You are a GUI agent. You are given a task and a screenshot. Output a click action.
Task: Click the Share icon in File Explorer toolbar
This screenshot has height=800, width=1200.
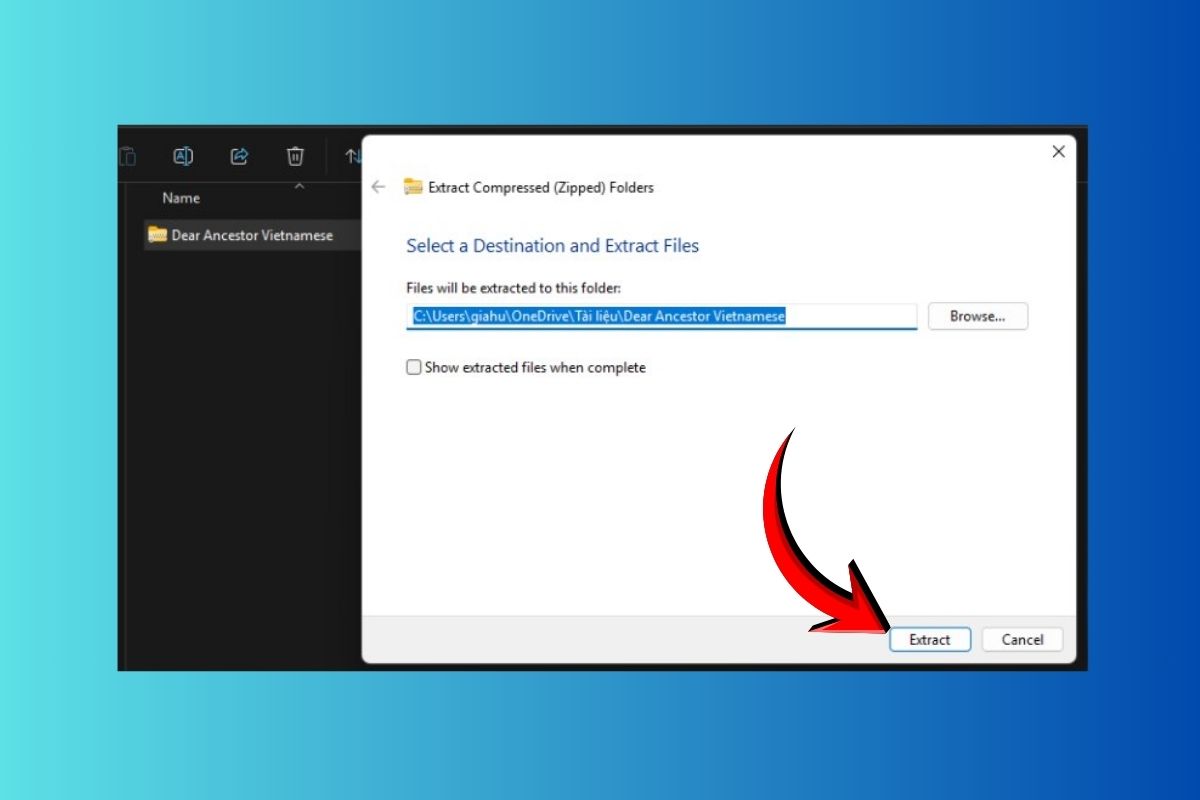tap(239, 156)
